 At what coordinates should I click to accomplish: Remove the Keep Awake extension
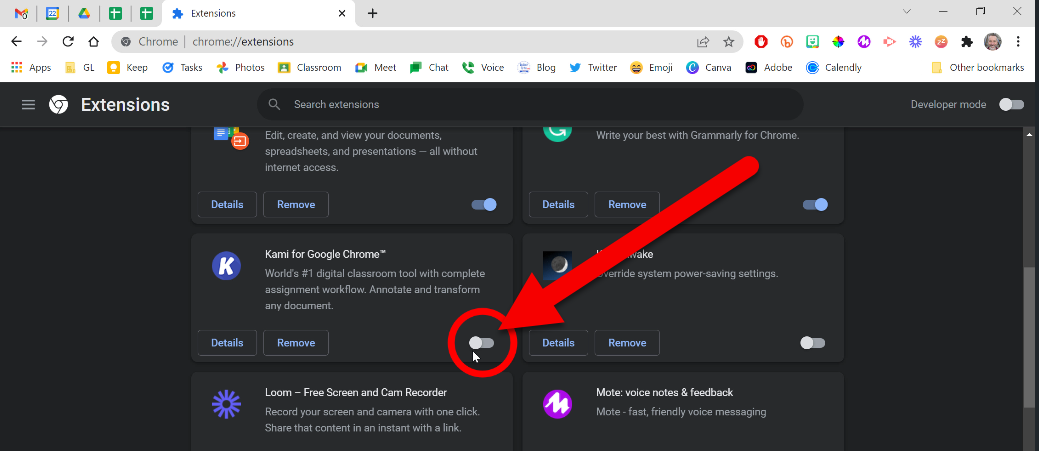click(x=627, y=342)
